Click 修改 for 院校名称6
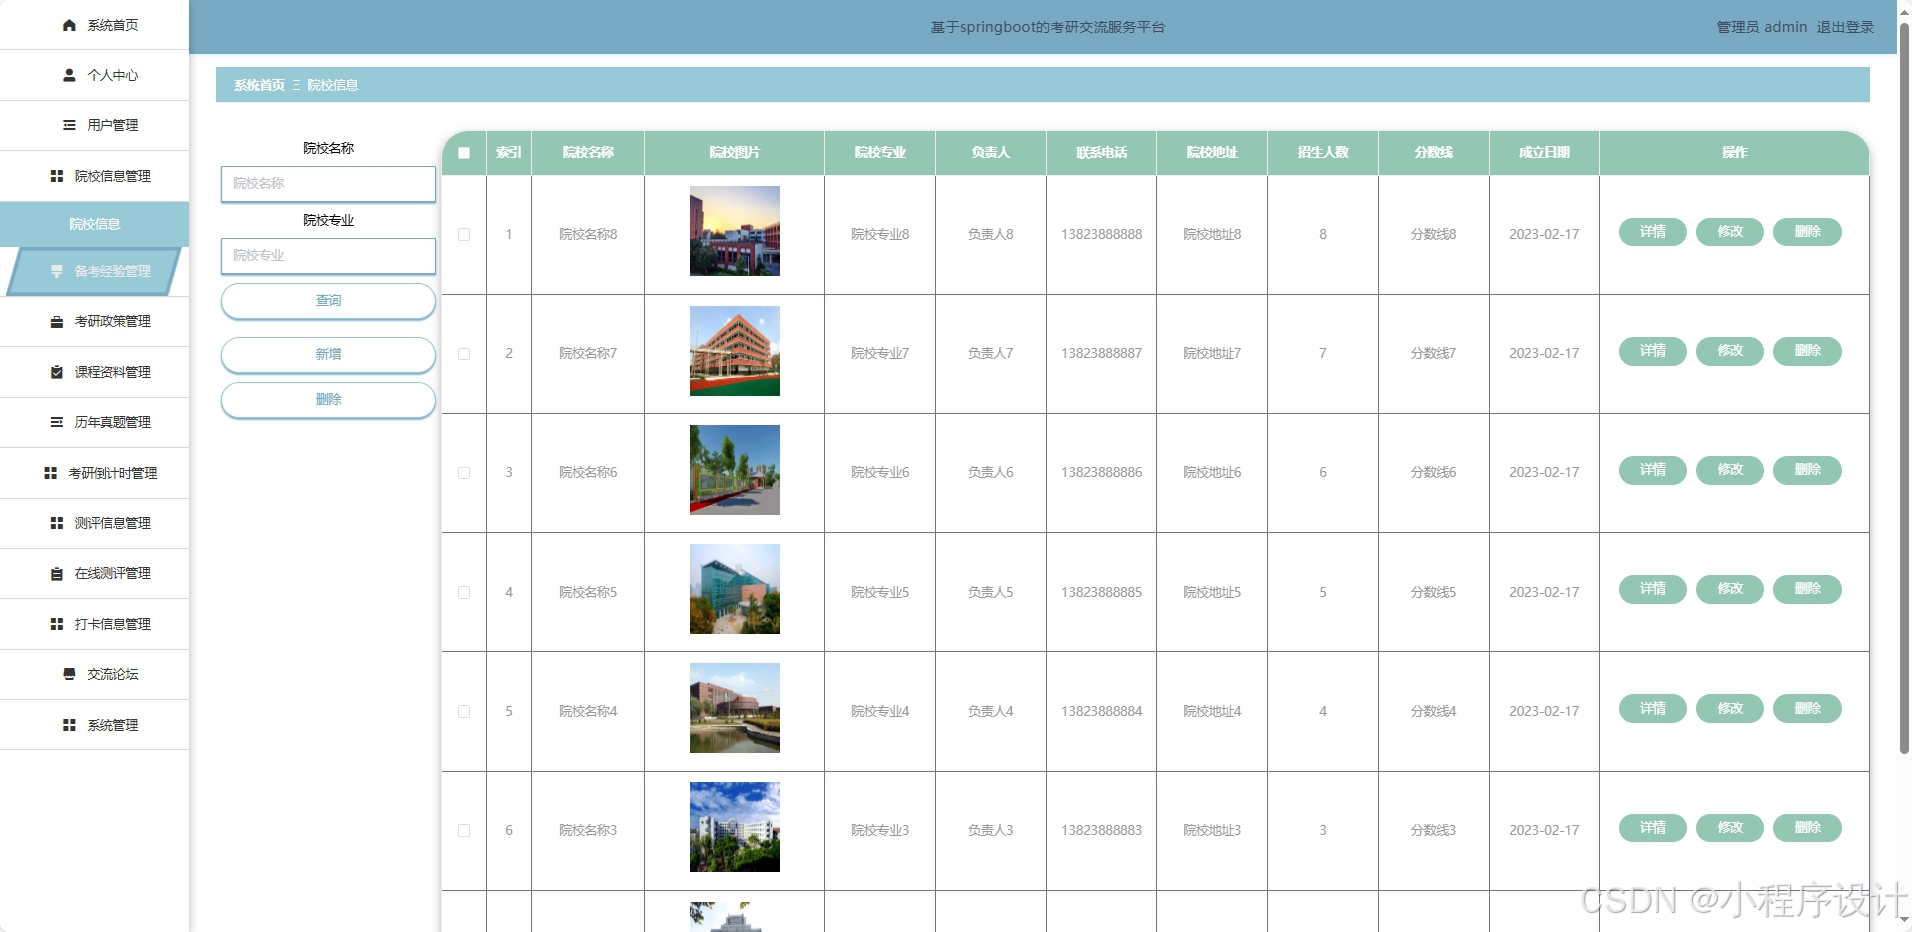Screen dimensions: 1912x932 [x=1730, y=470]
